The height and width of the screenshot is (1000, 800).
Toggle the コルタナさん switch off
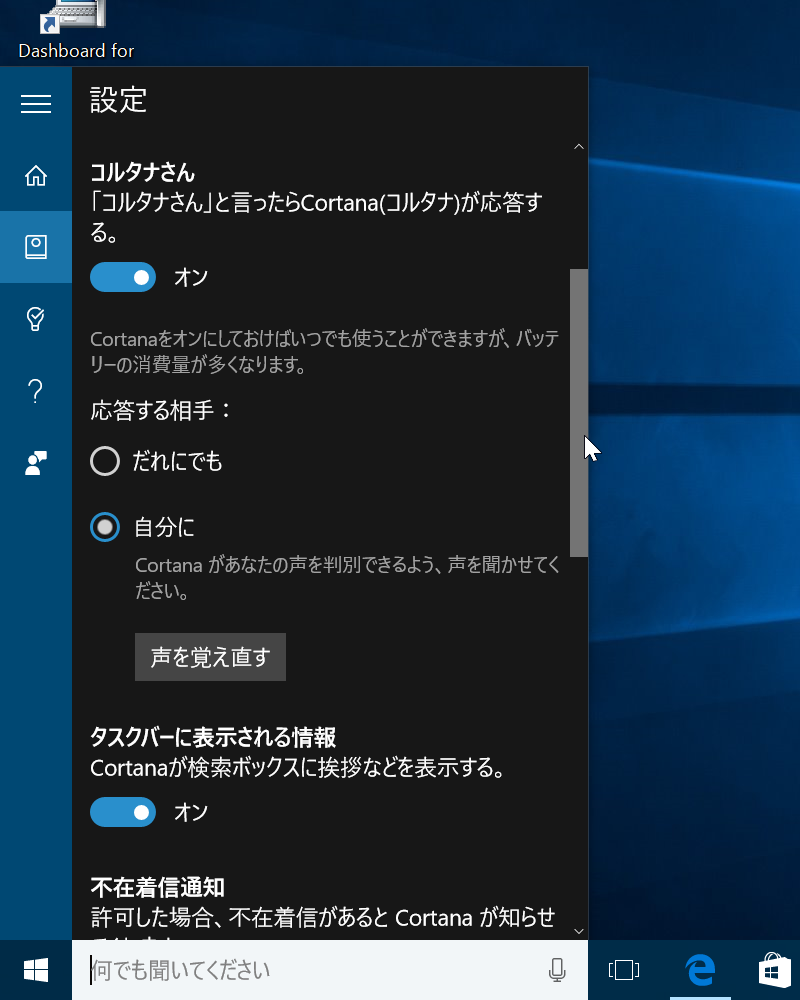(x=122, y=277)
